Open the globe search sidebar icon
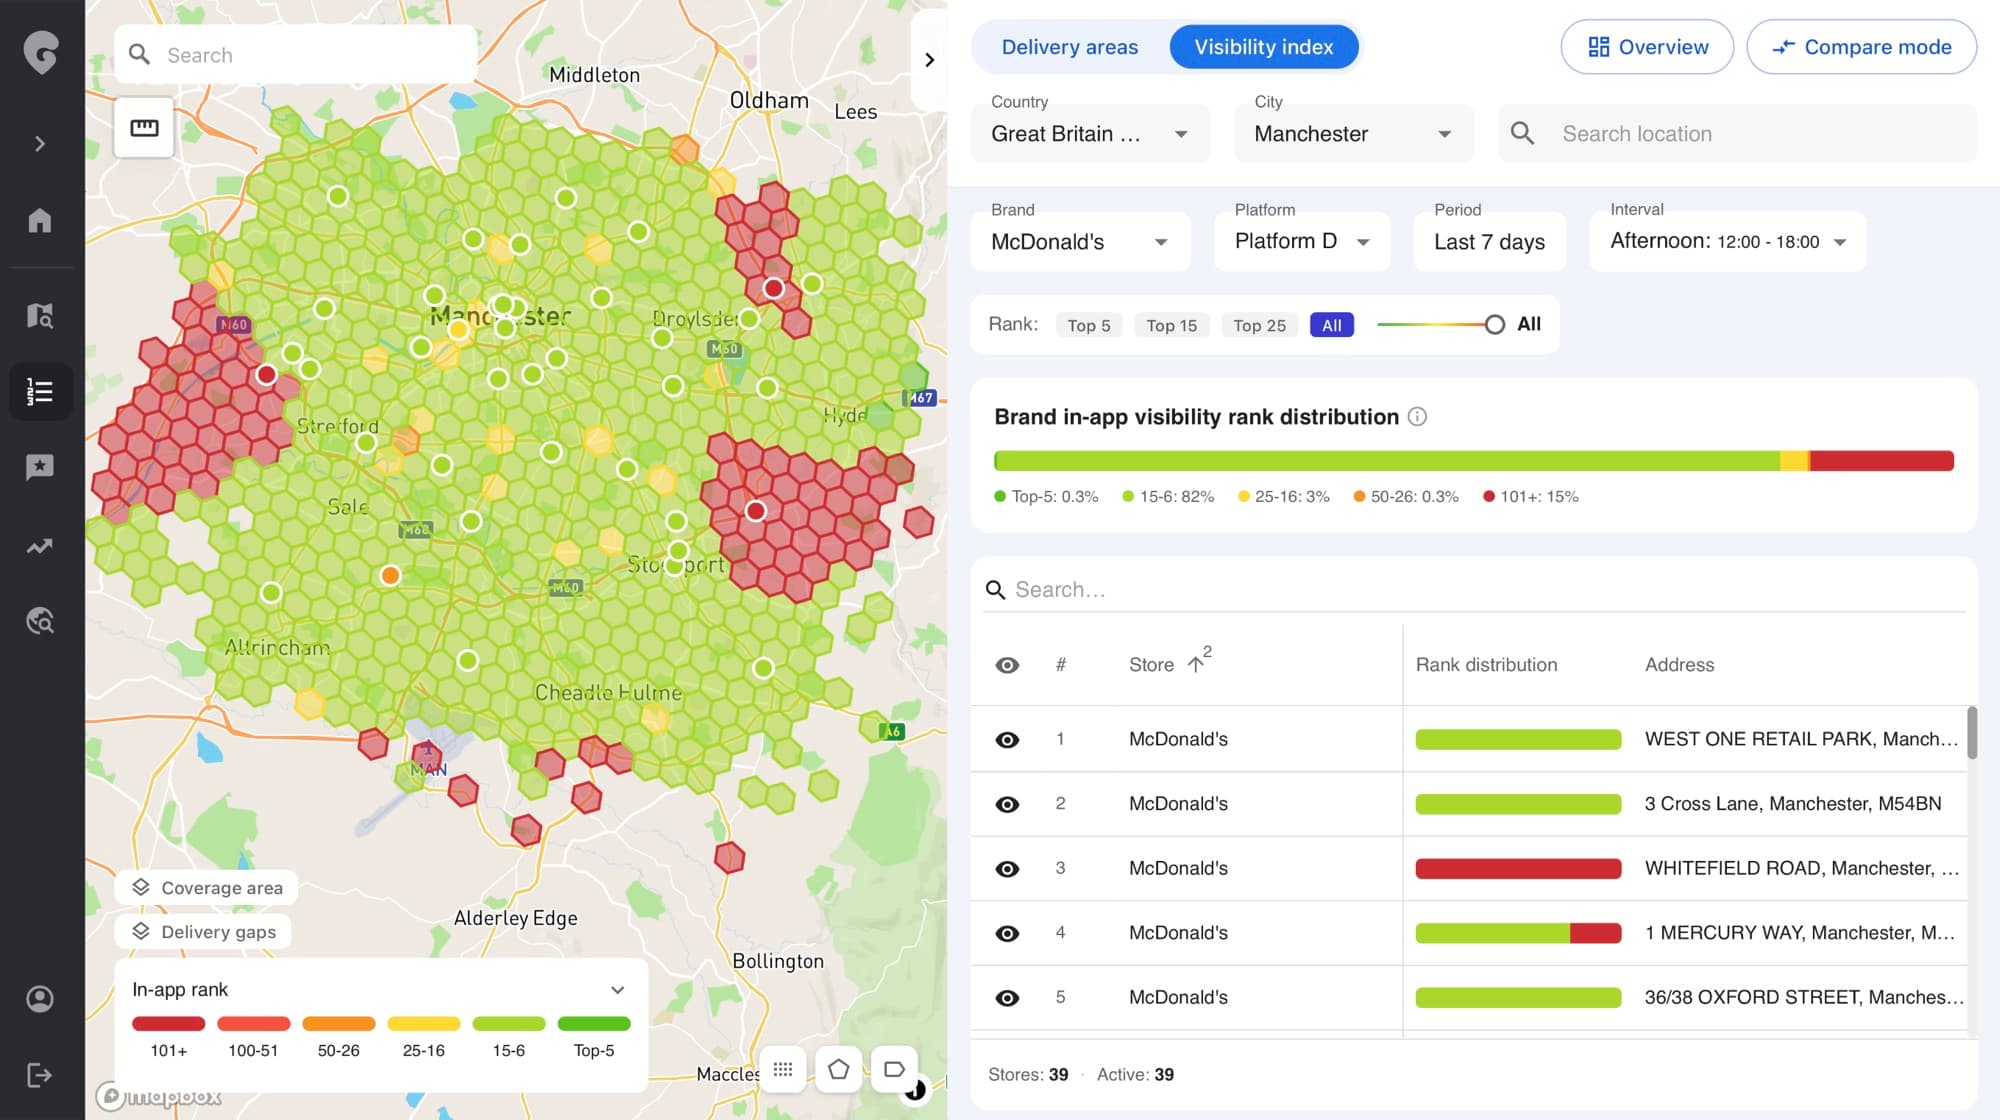The height and width of the screenshot is (1120, 2000). pos(40,621)
